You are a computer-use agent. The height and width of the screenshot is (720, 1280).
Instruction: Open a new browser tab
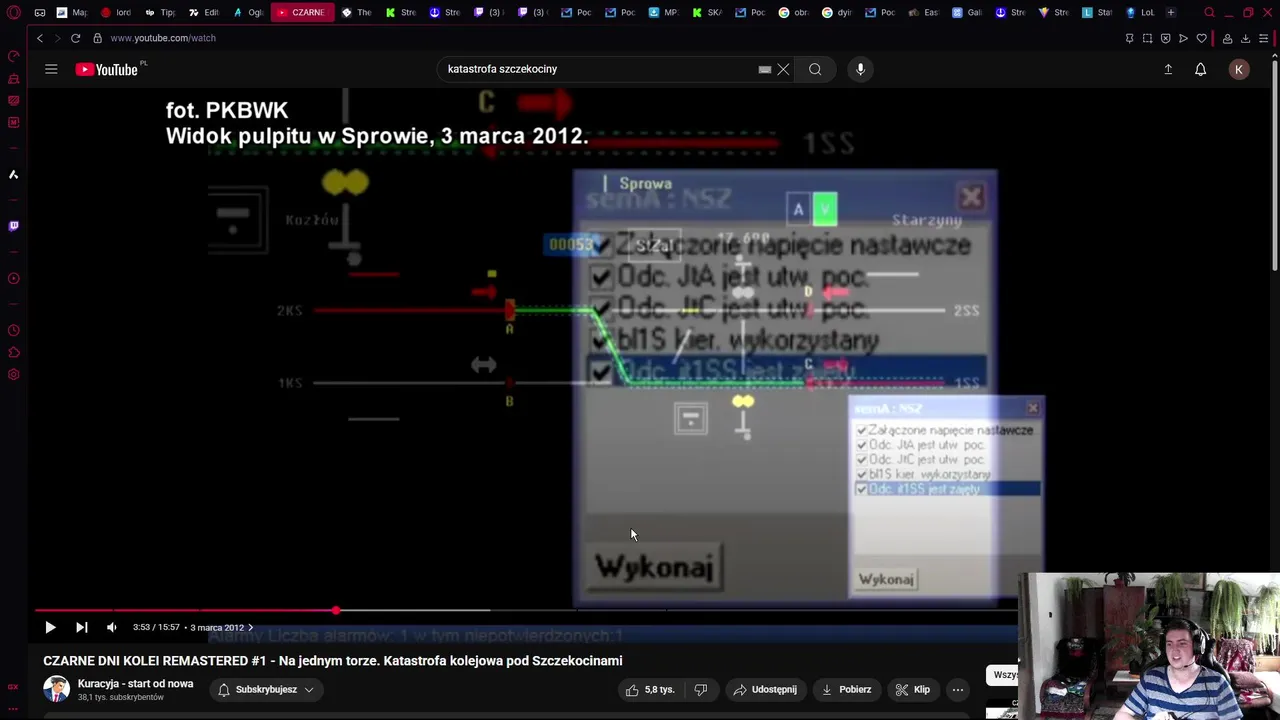click(x=1171, y=13)
